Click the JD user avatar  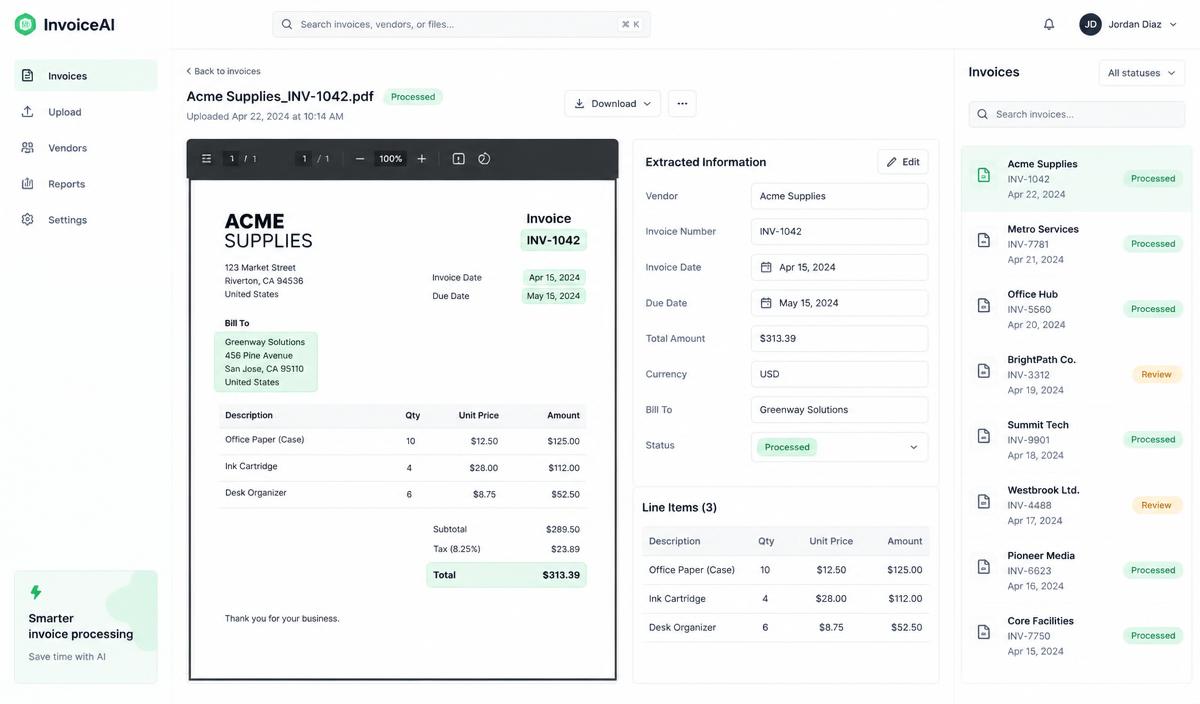(1090, 24)
